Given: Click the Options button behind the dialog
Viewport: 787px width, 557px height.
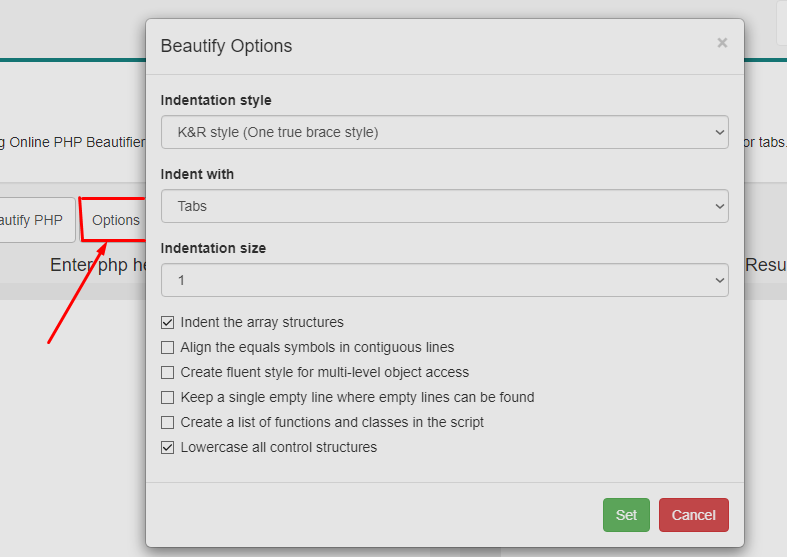Looking at the screenshot, I should tap(115, 220).
